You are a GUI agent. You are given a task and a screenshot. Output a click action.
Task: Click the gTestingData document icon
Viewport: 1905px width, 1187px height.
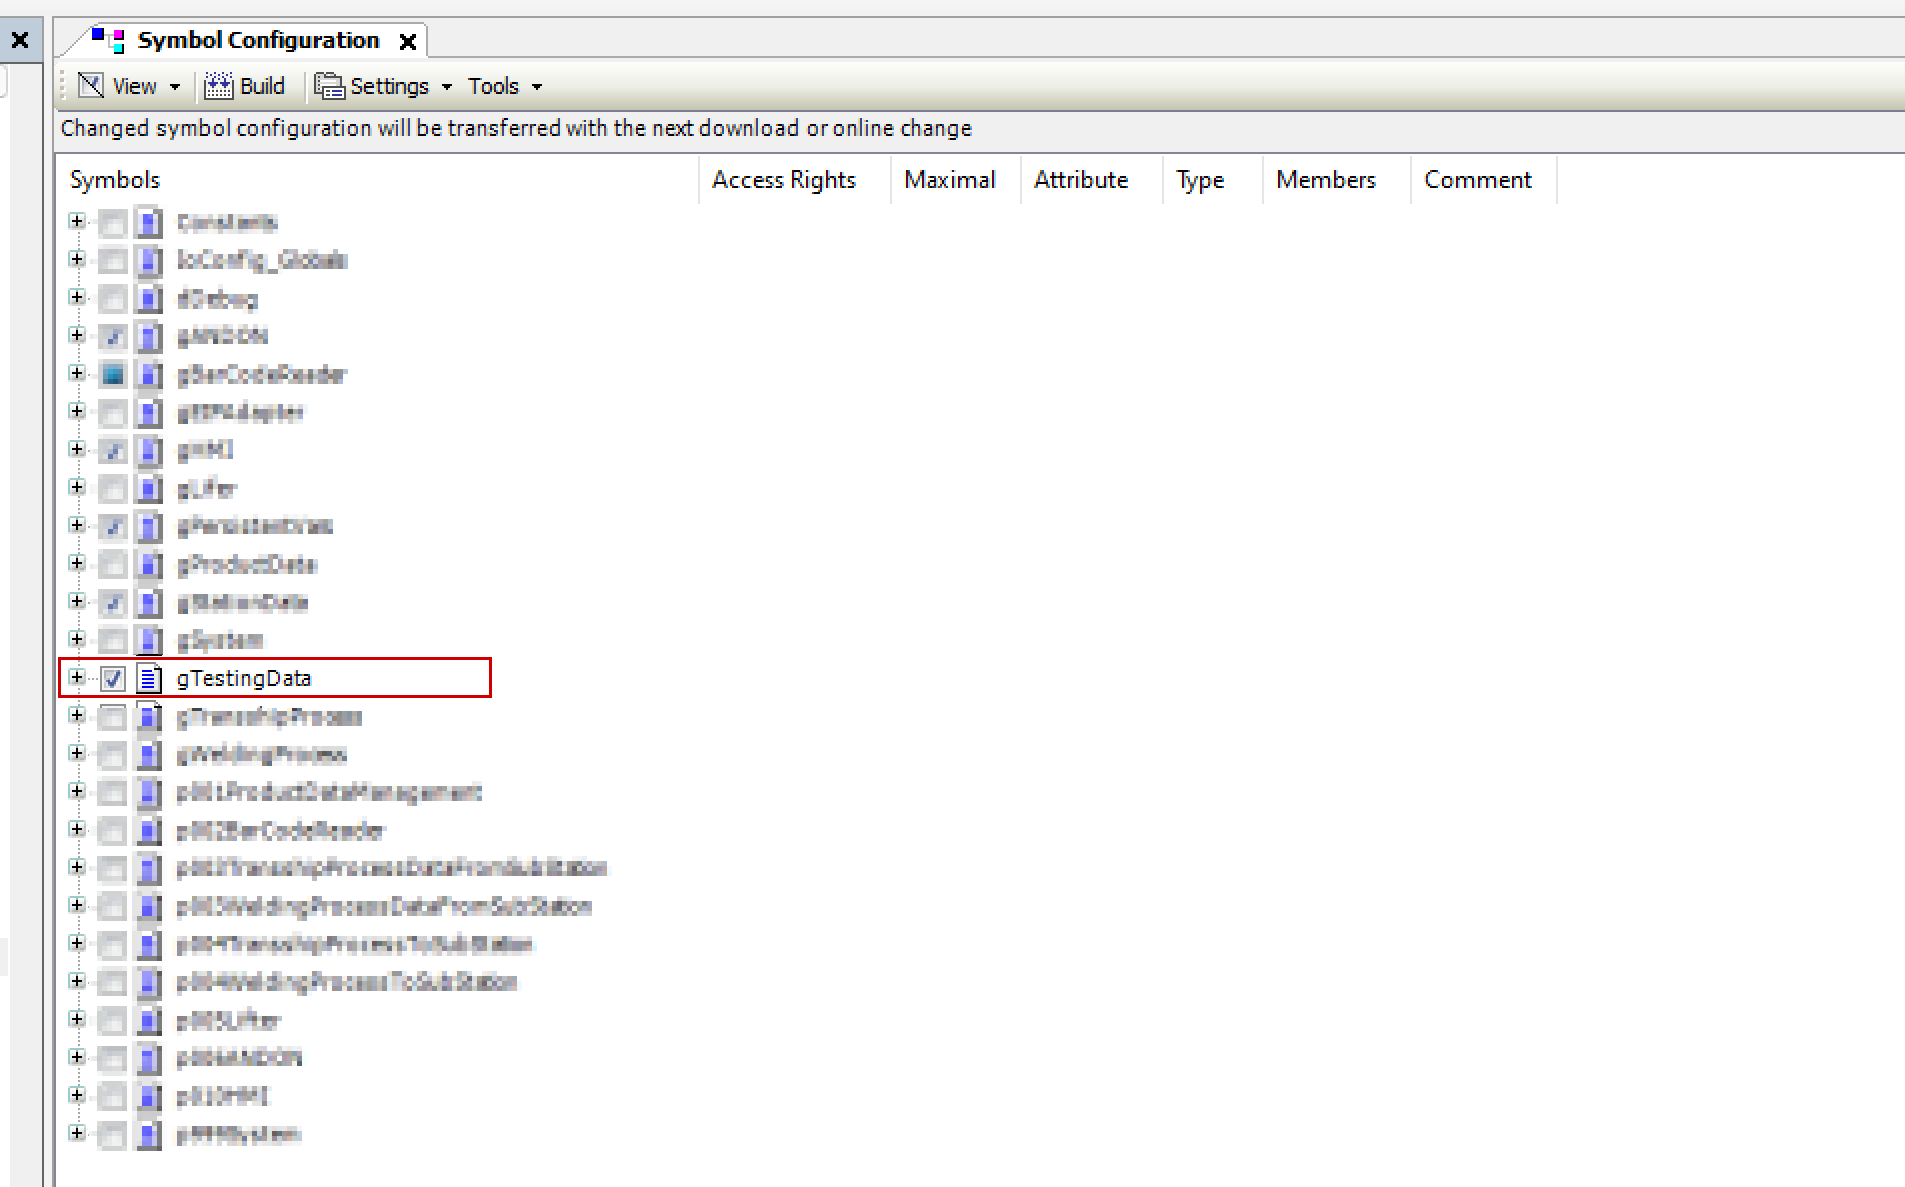[149, 679]
